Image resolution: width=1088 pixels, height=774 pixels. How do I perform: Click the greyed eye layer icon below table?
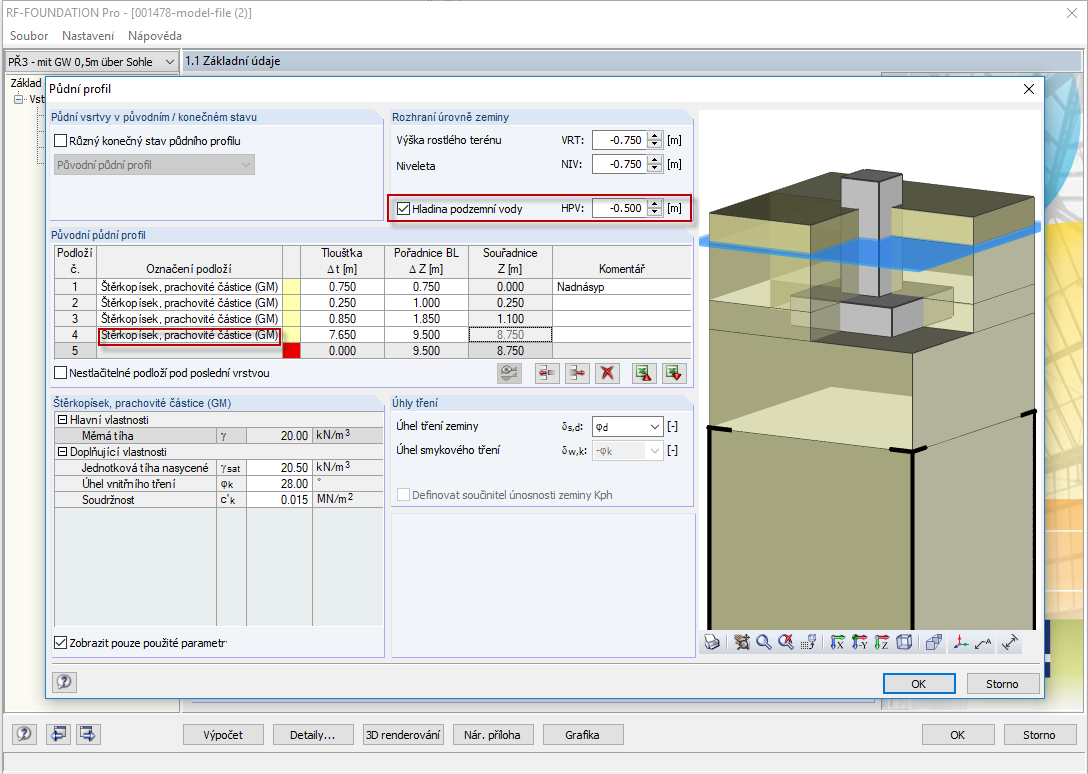click(510, 373)
